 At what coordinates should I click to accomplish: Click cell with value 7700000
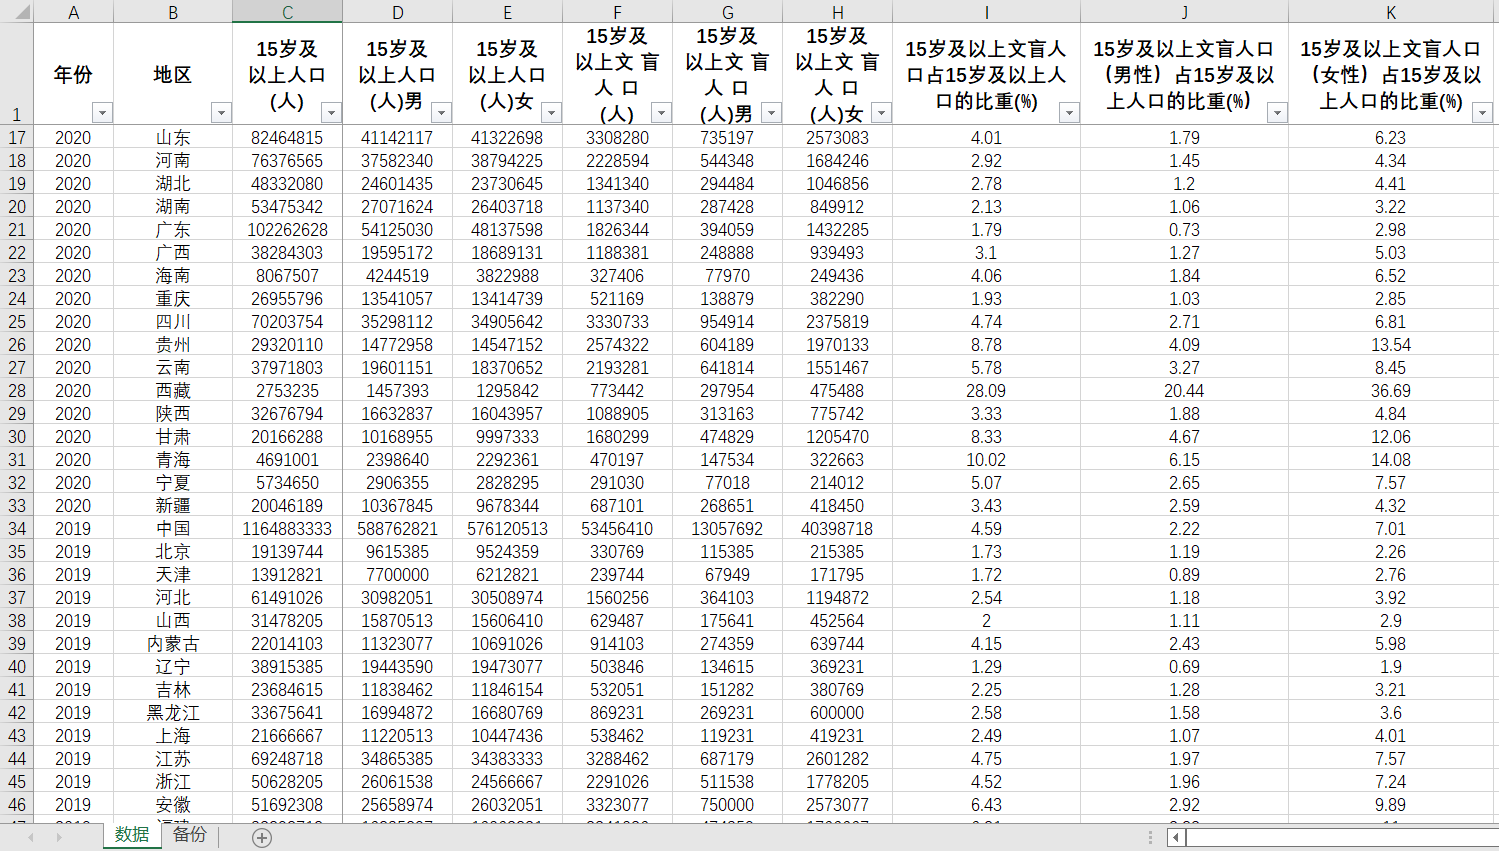(398, 575)
